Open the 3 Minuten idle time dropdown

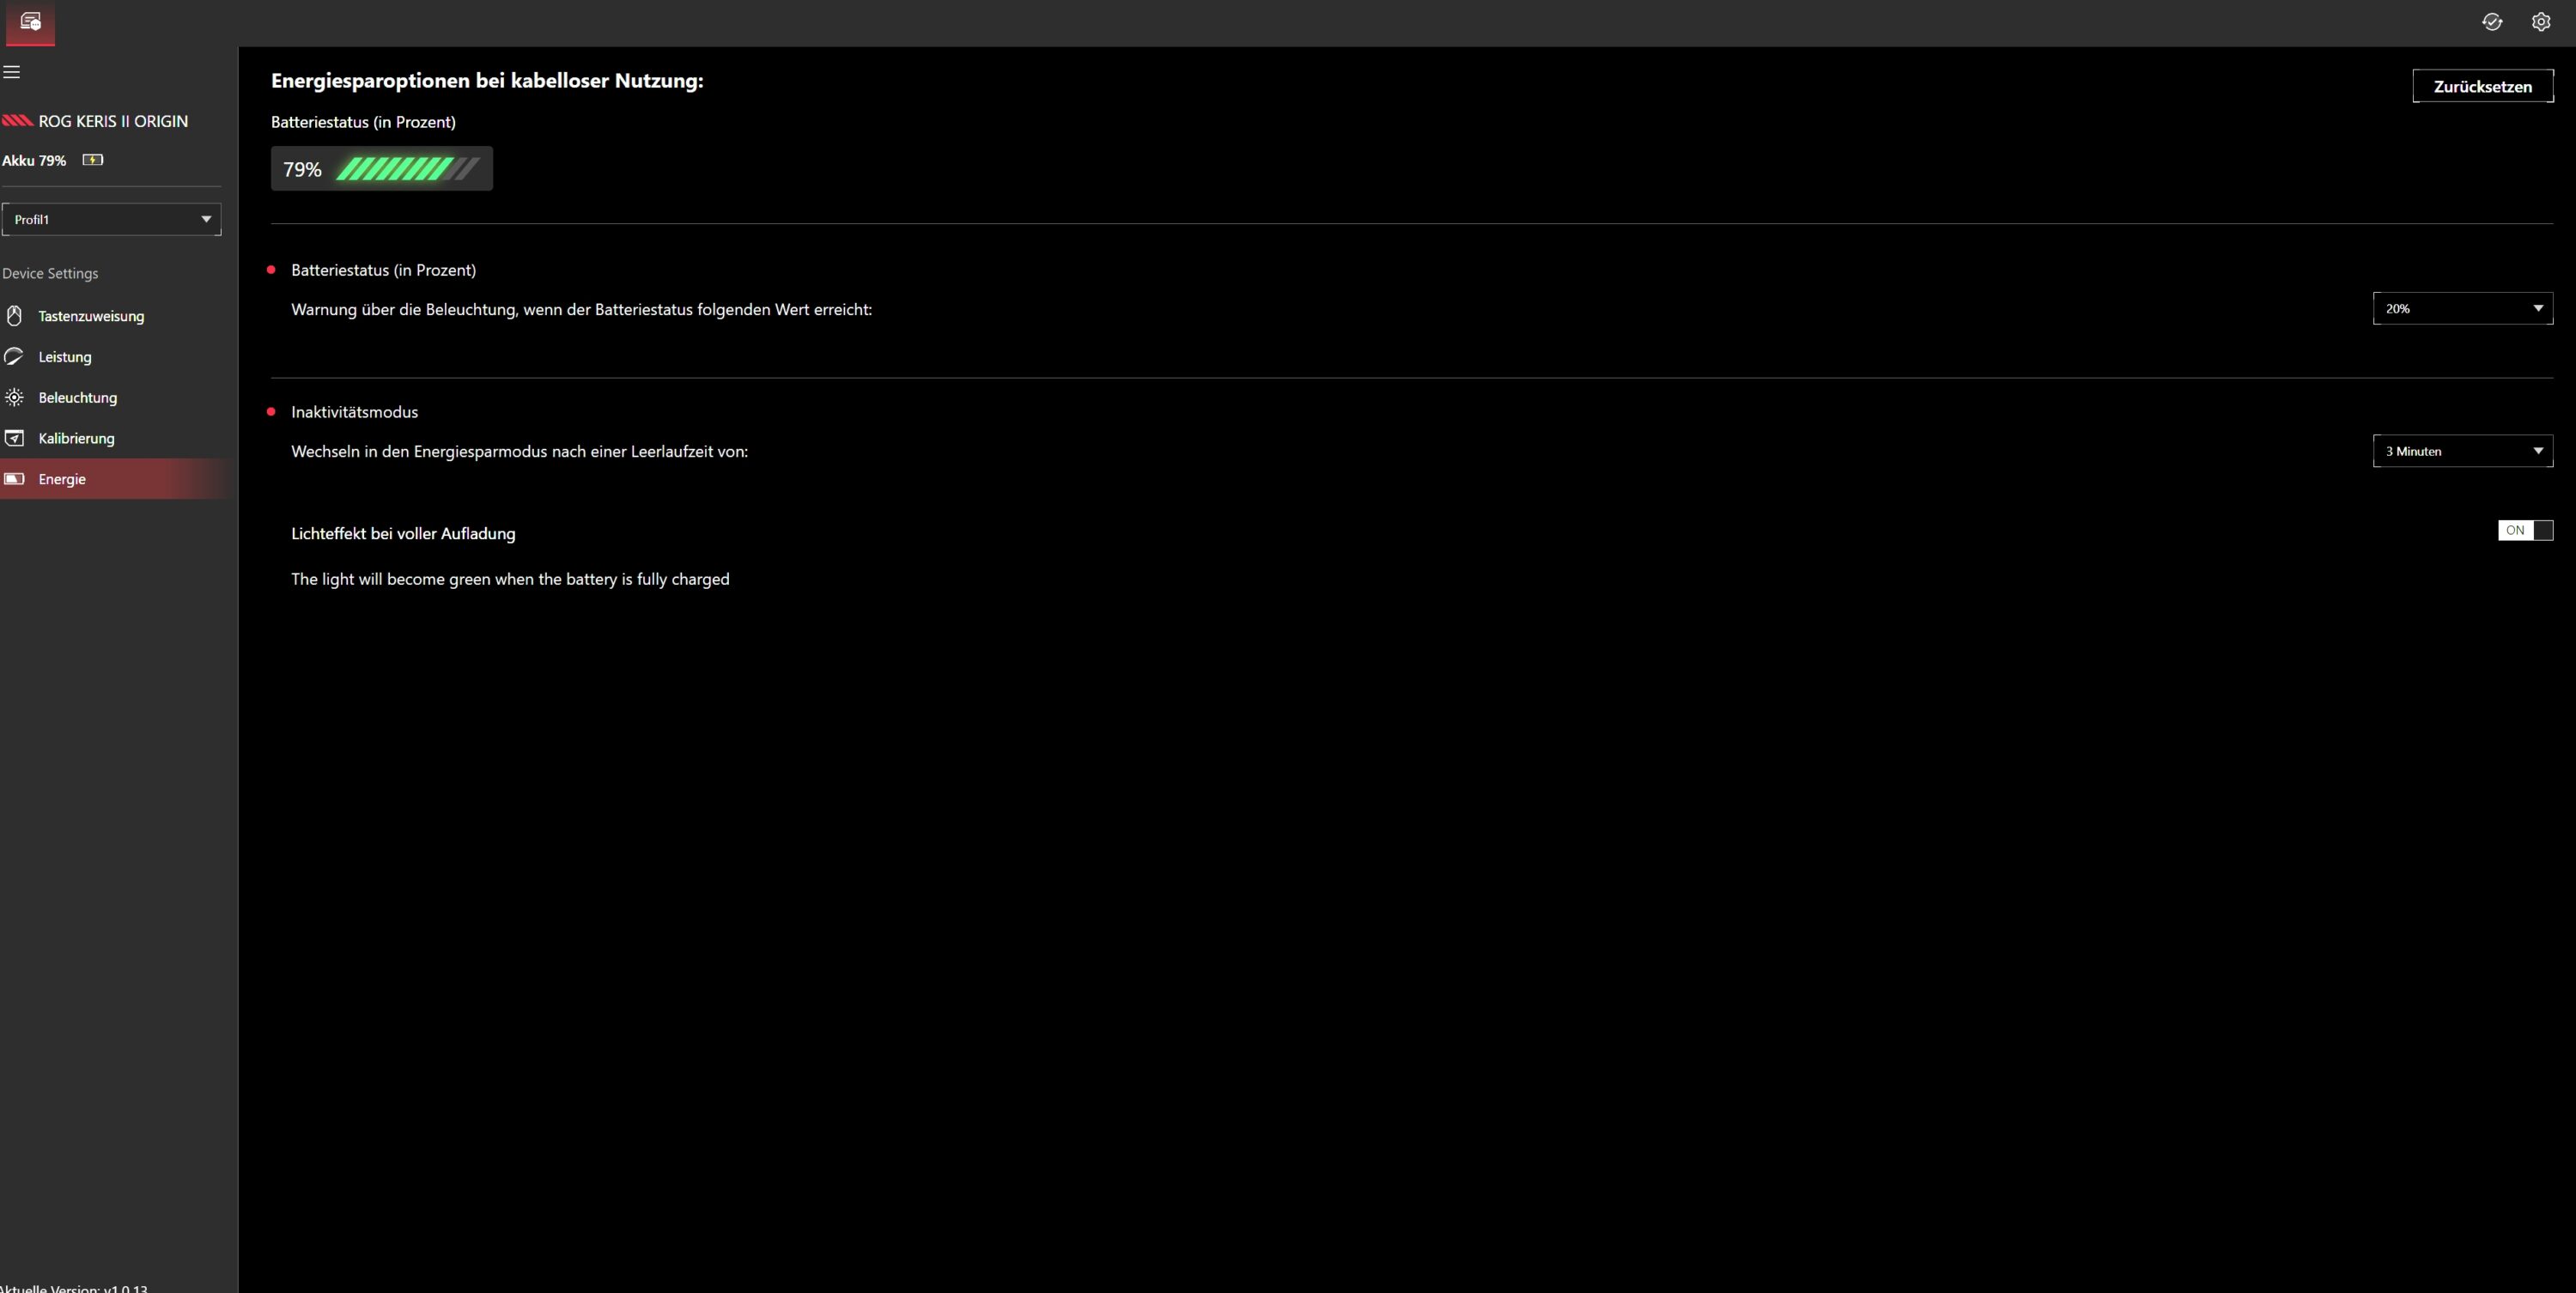point(2461,451)
